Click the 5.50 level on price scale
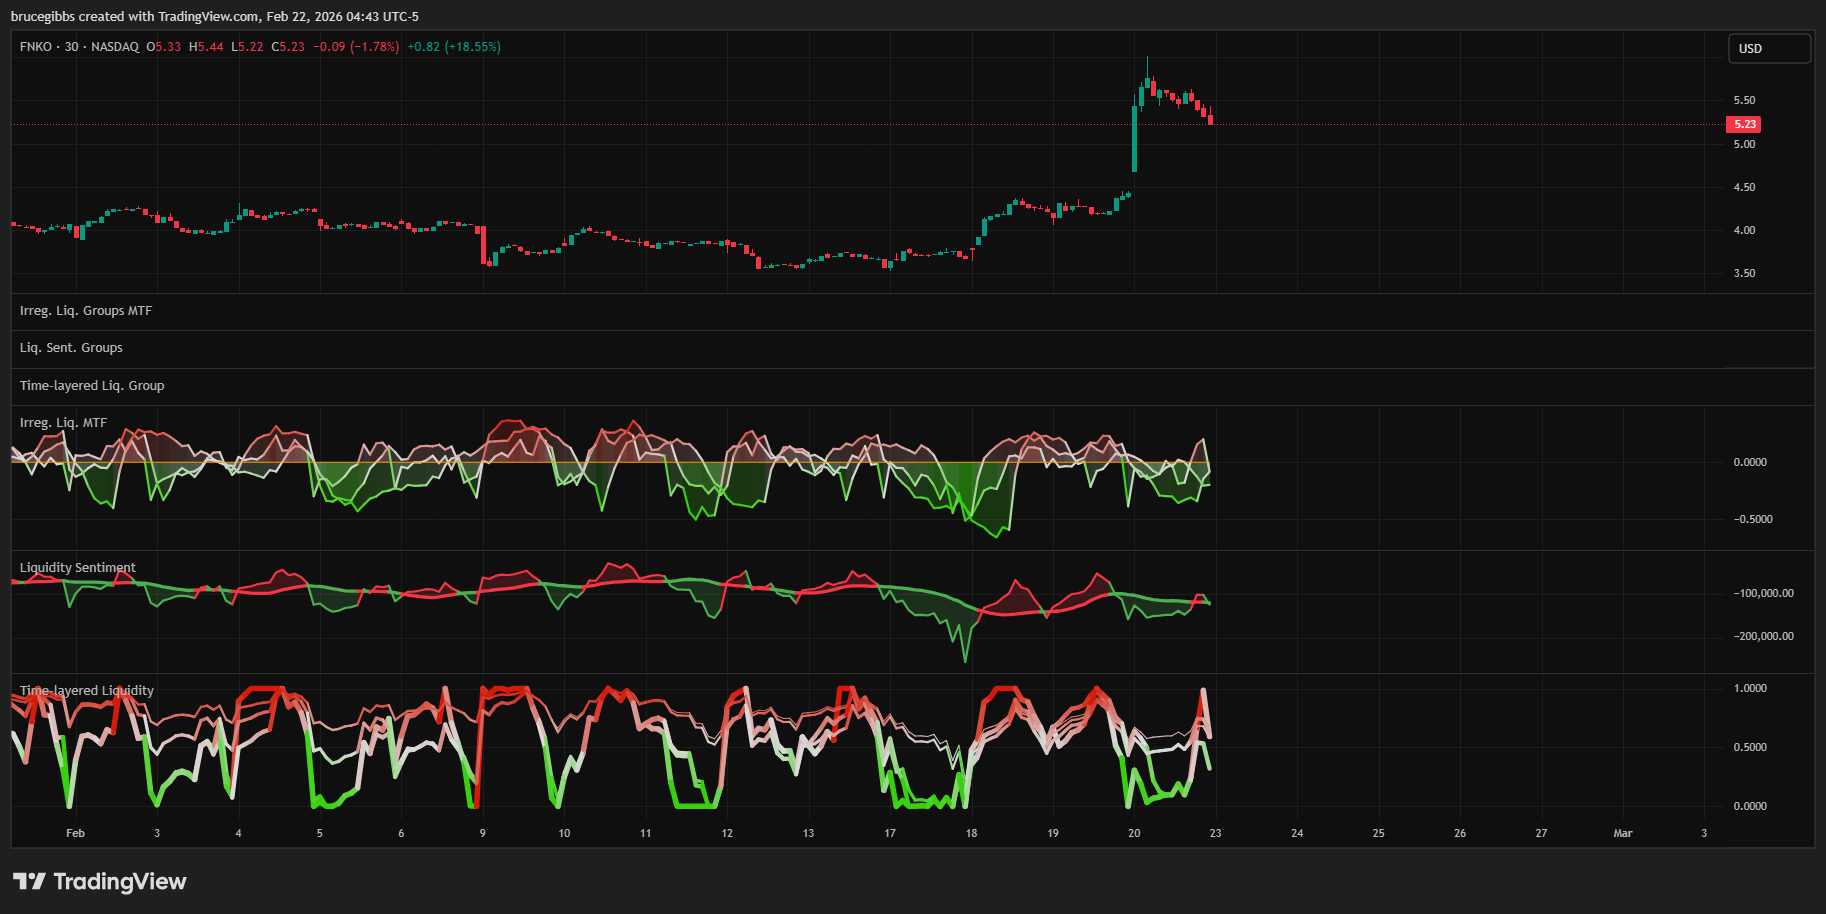 click(x=1744, y=100)
